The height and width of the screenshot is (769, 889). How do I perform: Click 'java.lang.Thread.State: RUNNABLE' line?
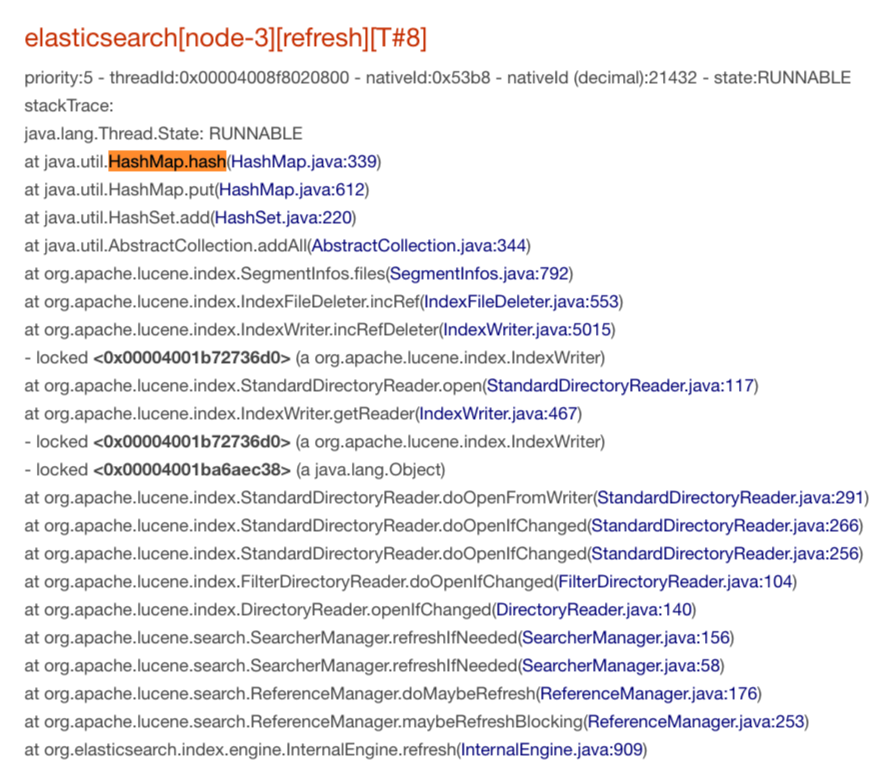click(163, 134)
